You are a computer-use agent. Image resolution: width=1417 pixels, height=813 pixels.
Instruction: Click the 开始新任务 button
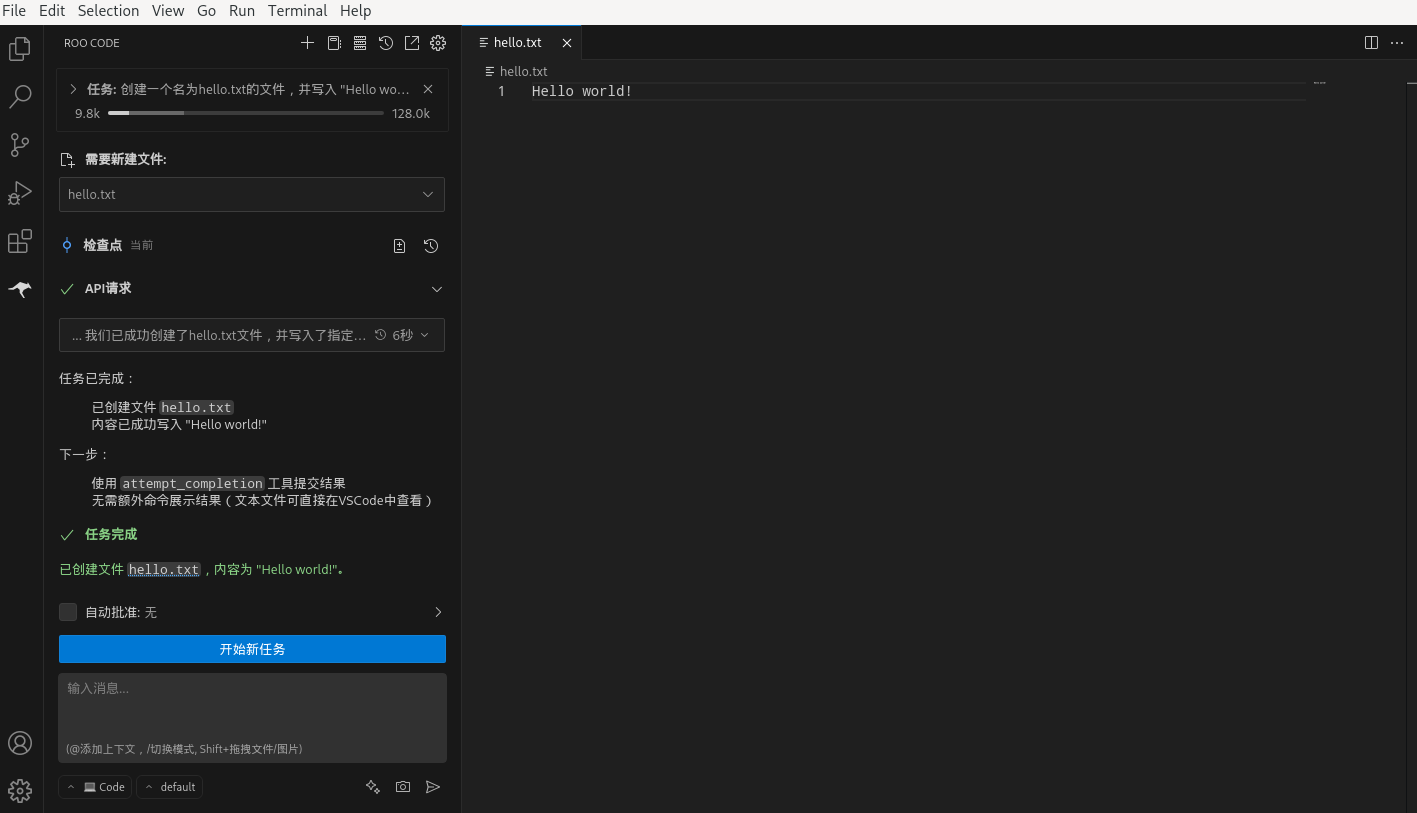(252, 649)
